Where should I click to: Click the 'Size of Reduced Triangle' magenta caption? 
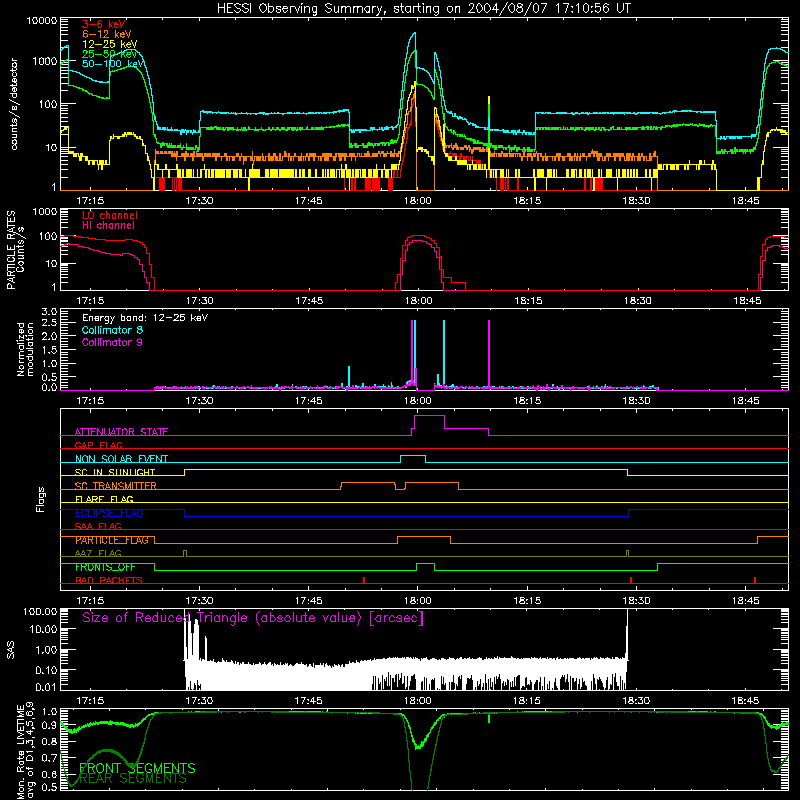(253, 618)
